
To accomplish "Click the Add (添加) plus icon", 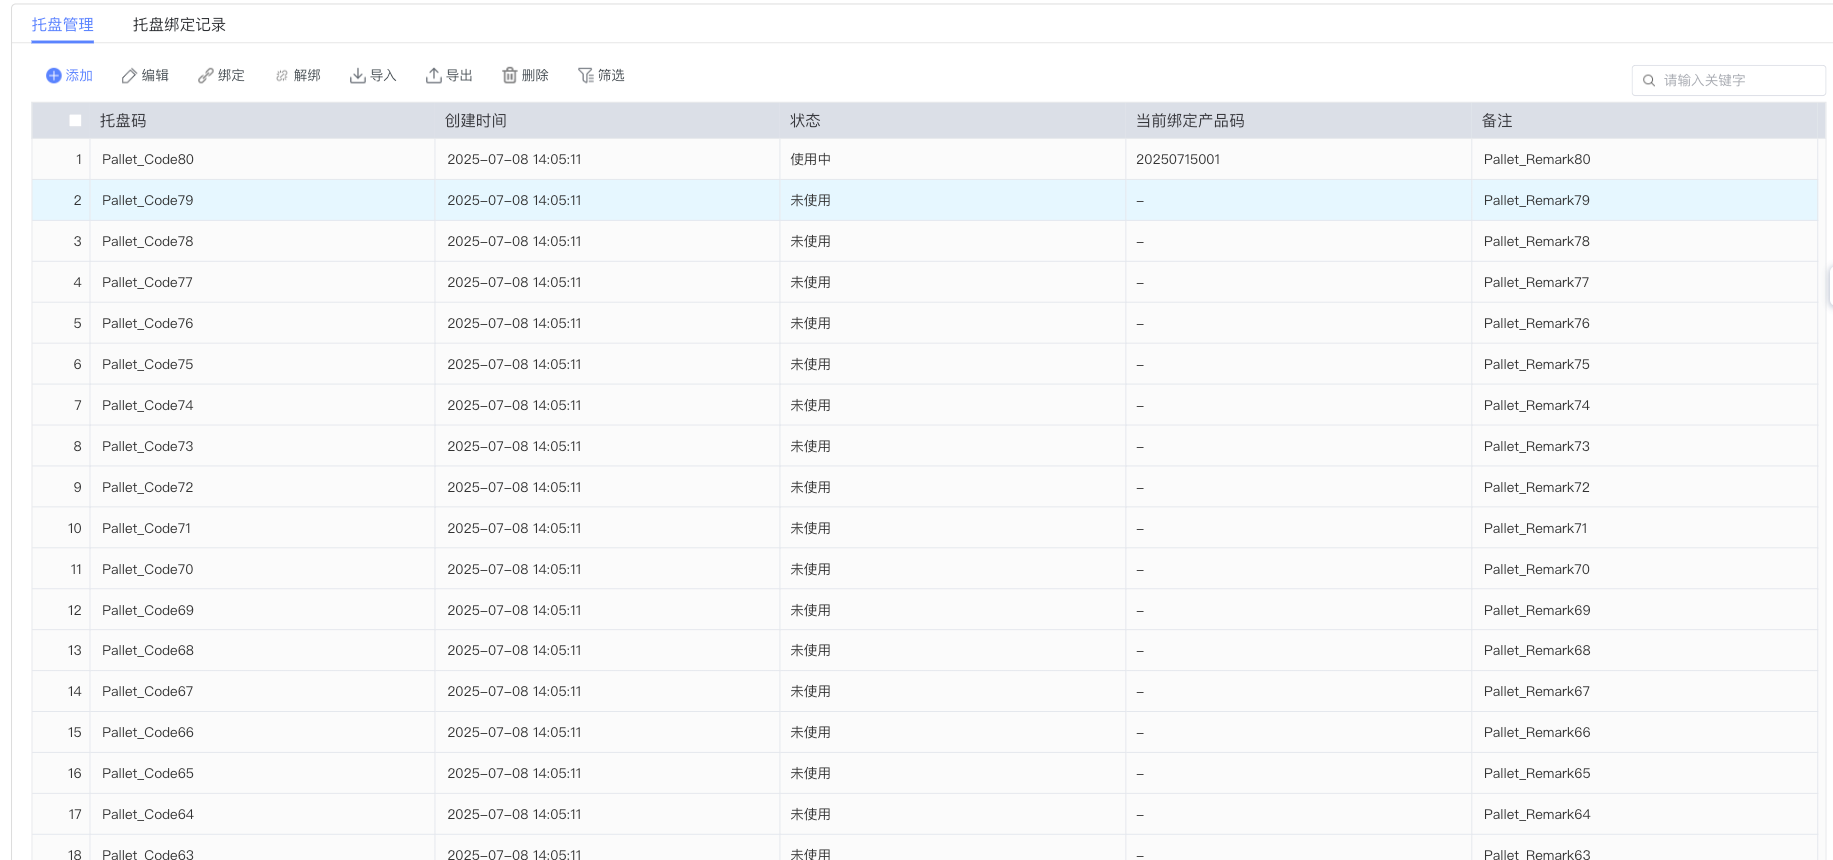I will [54, 76].
